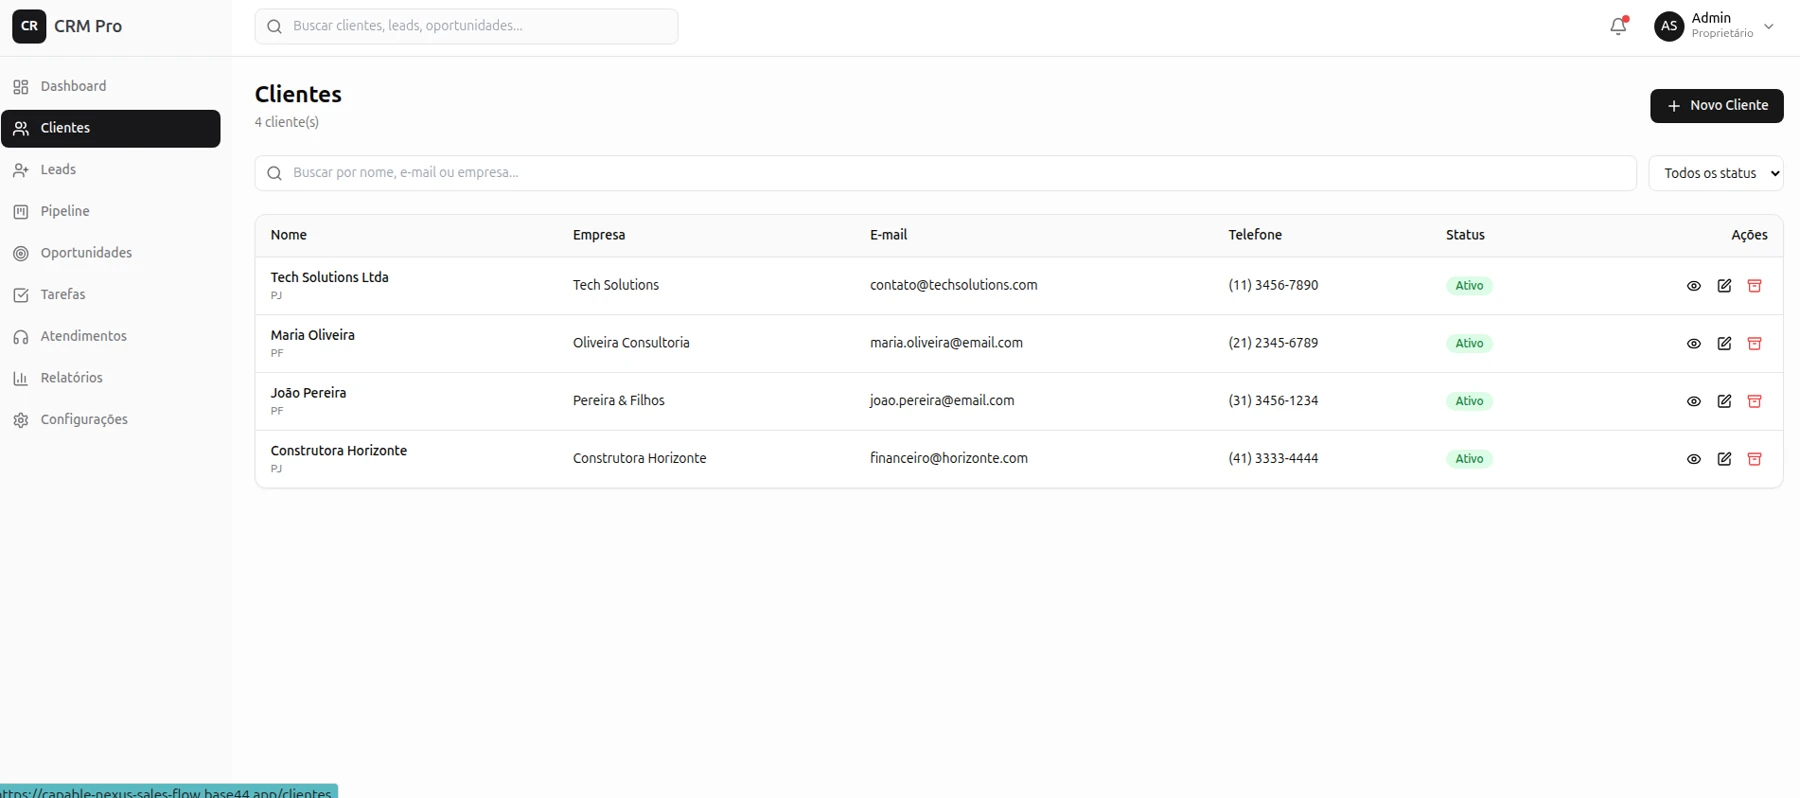Click Oliveira Consultoria company cell

click(631, 343)
